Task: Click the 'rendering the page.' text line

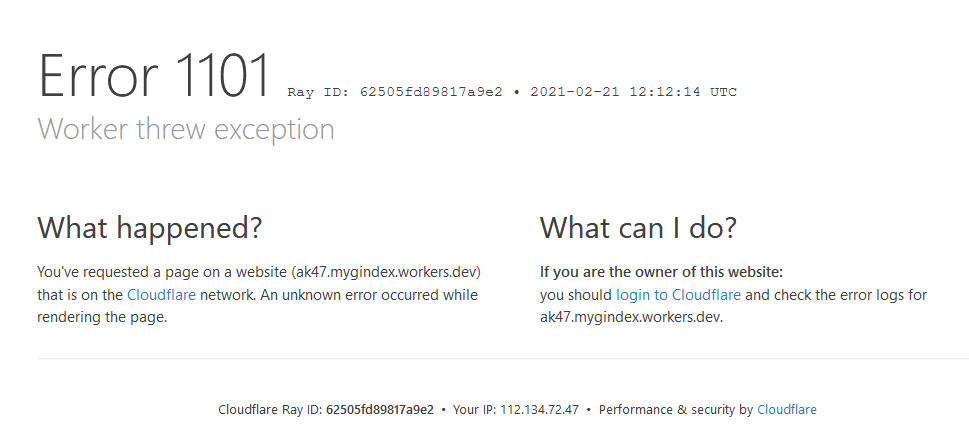Action: click(x=102, y=318)
